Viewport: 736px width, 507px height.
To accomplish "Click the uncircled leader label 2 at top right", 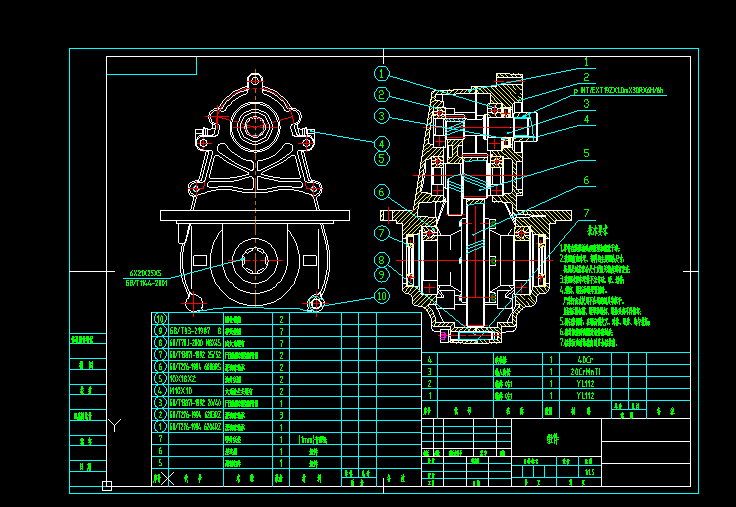I will coord(586,77).
